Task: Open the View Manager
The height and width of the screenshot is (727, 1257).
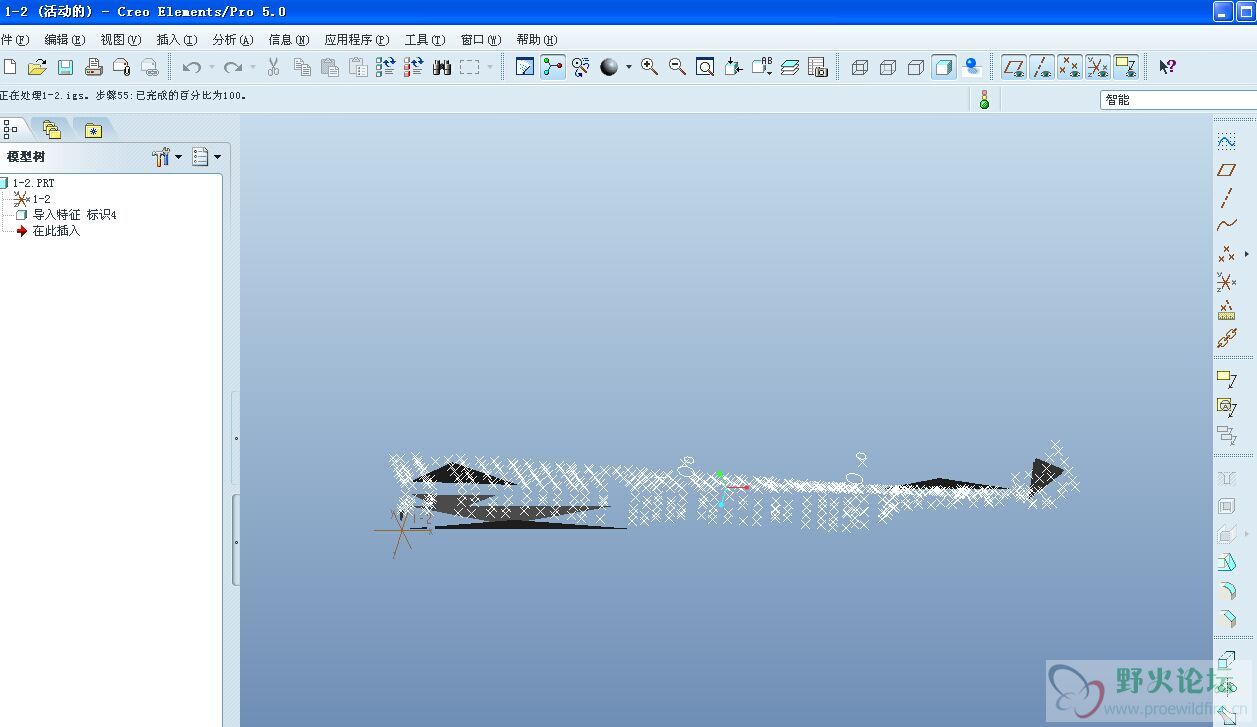Action: click(x=818, y=67)
